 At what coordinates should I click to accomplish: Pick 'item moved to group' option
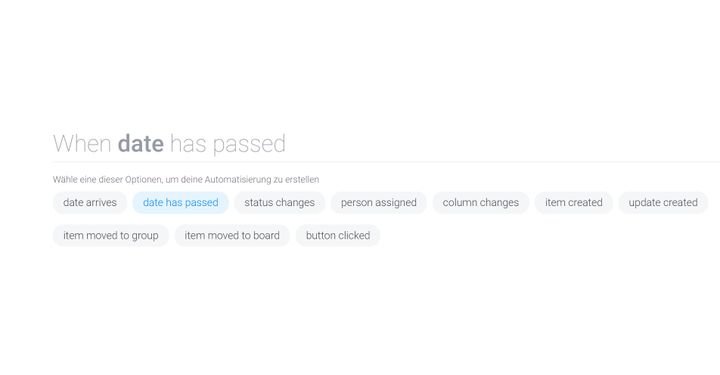pos(111,235)
